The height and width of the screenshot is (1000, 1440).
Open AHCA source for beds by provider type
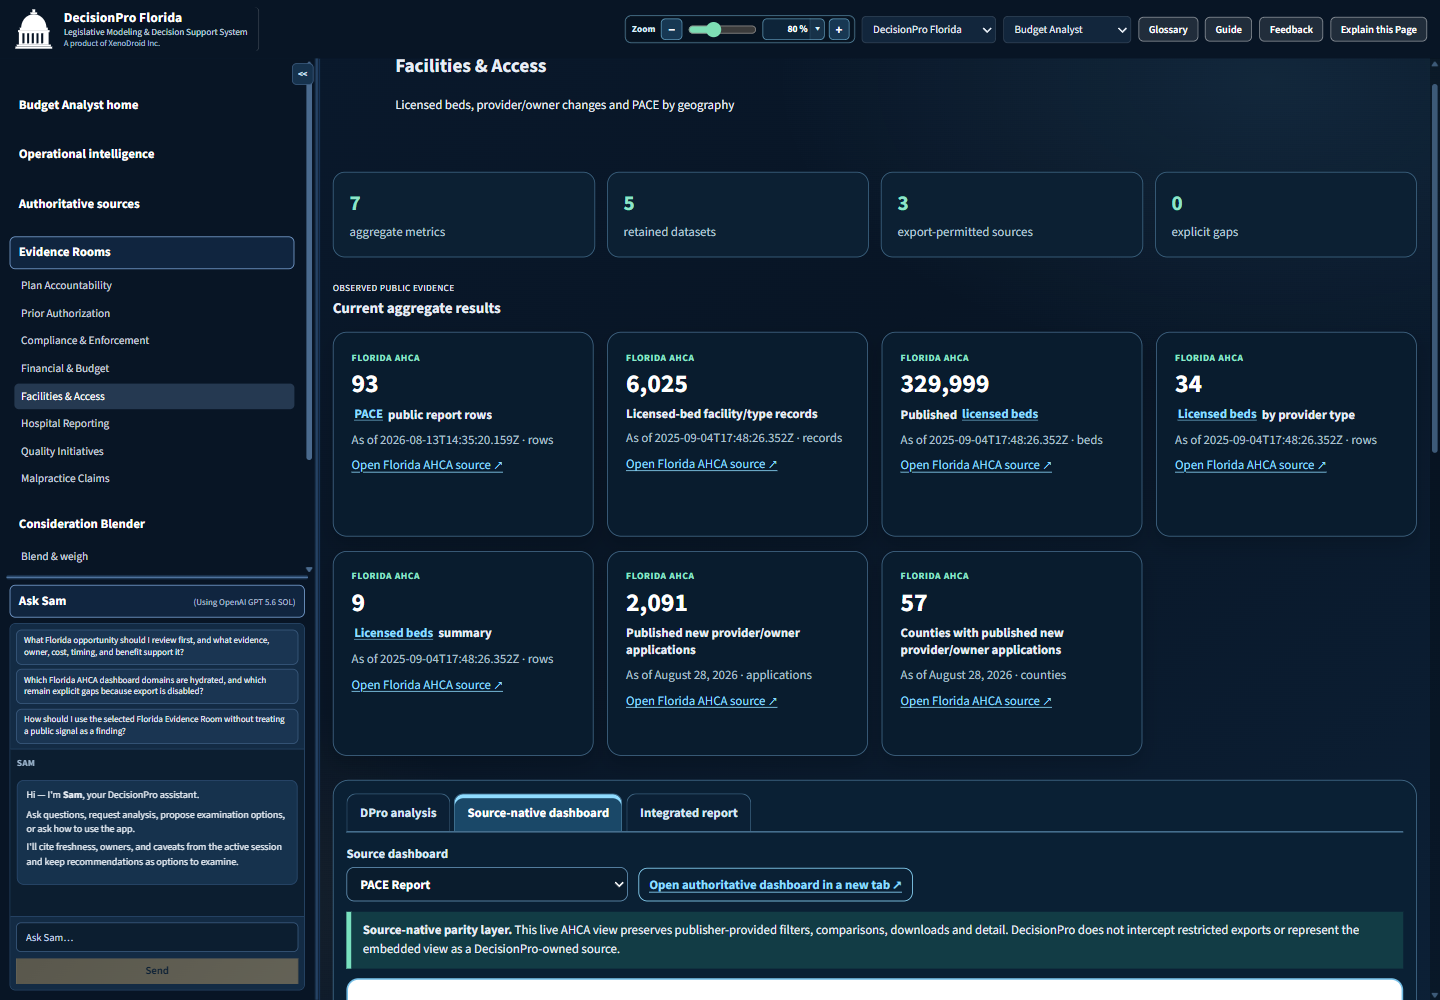(x=1250, y=465)
